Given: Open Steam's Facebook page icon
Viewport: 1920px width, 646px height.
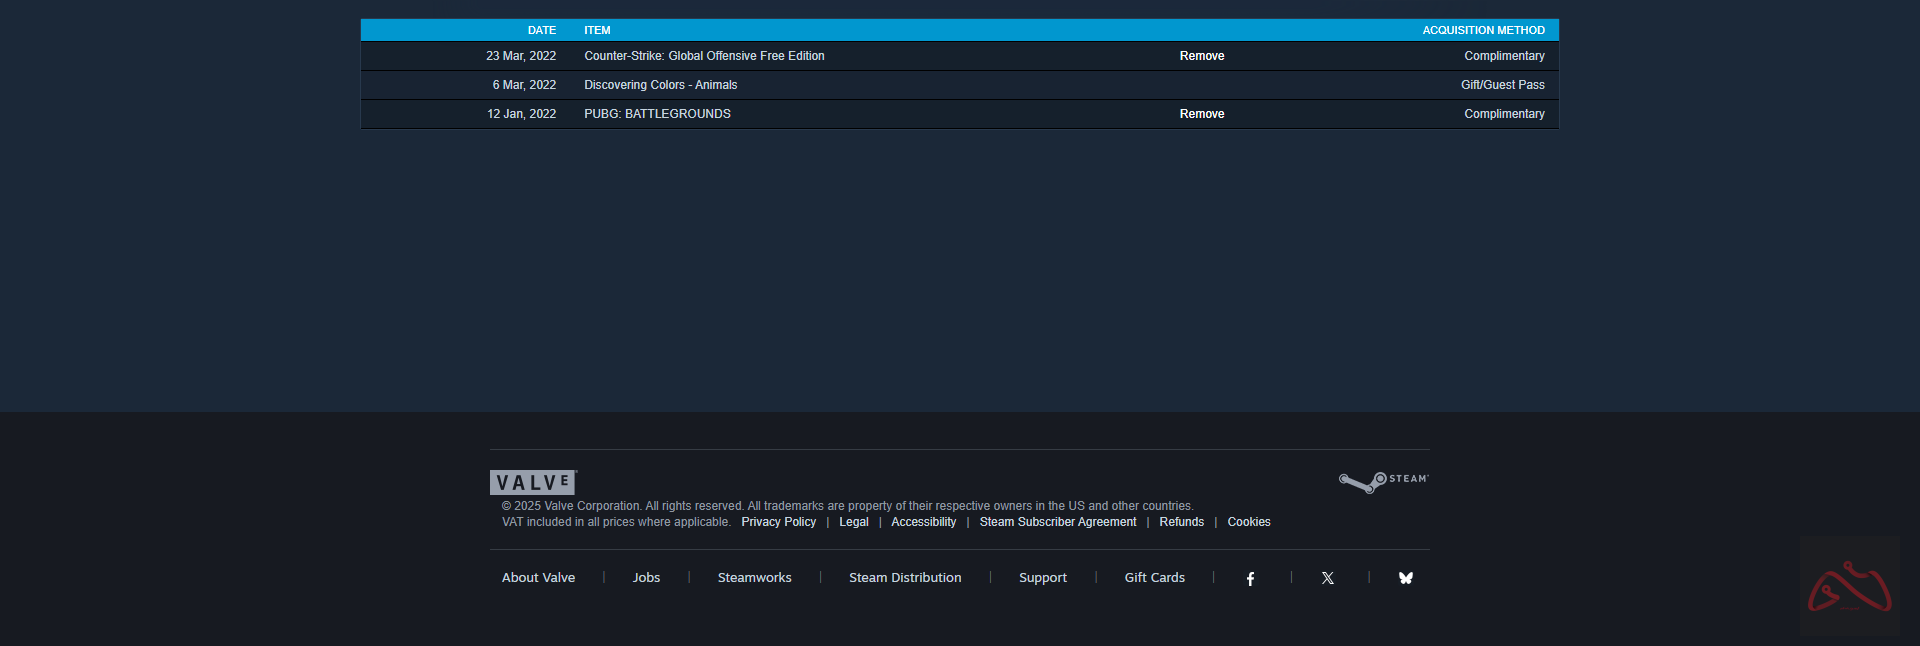Looking at the screenshot, I should tap(1250, 578).
